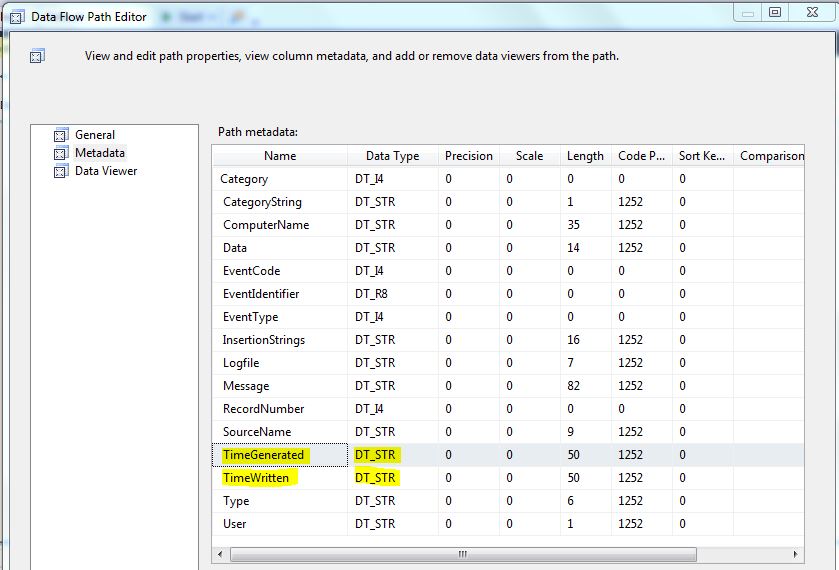Select the ComputerName metadata row
The height and width of the screenshot is (570, 839).
pyautogui.click(x=266, y=225)
